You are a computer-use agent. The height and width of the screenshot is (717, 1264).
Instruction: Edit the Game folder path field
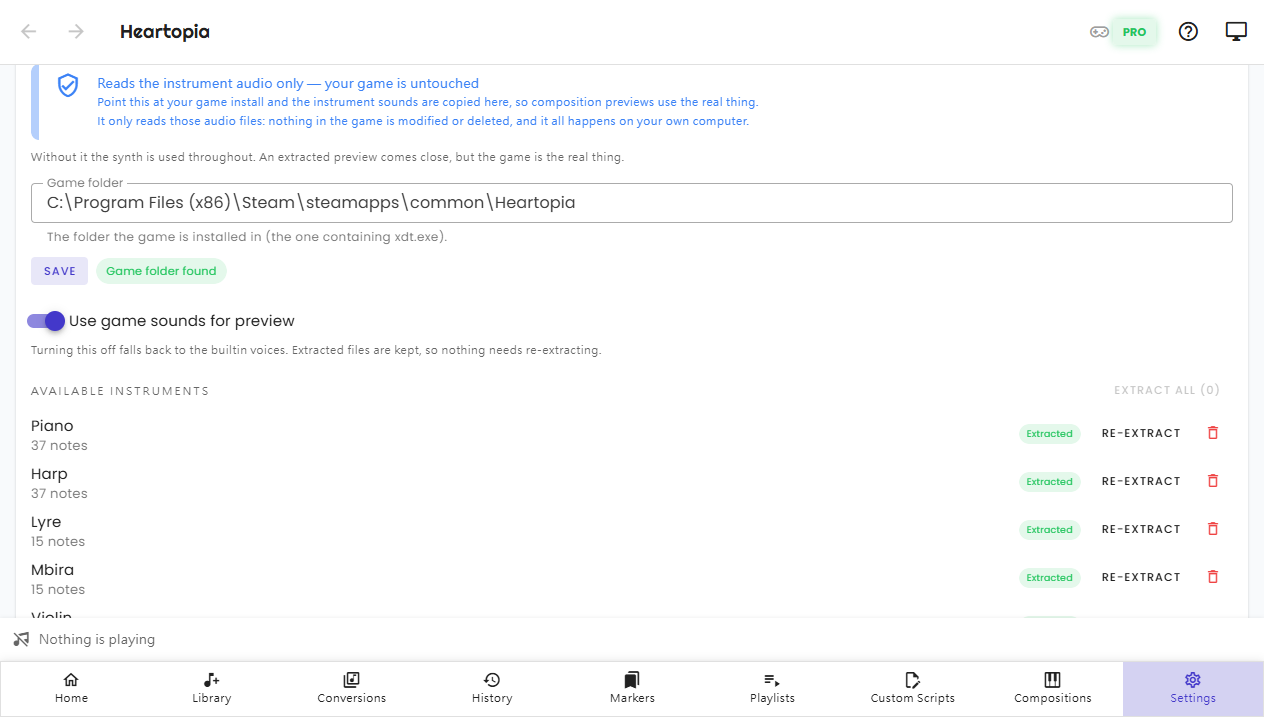click(631, 203)
